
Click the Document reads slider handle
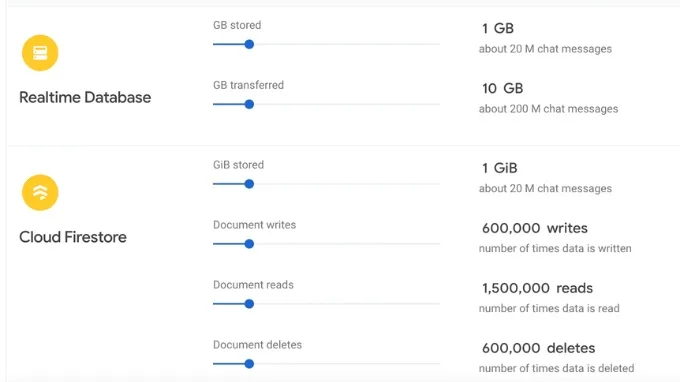249,304
